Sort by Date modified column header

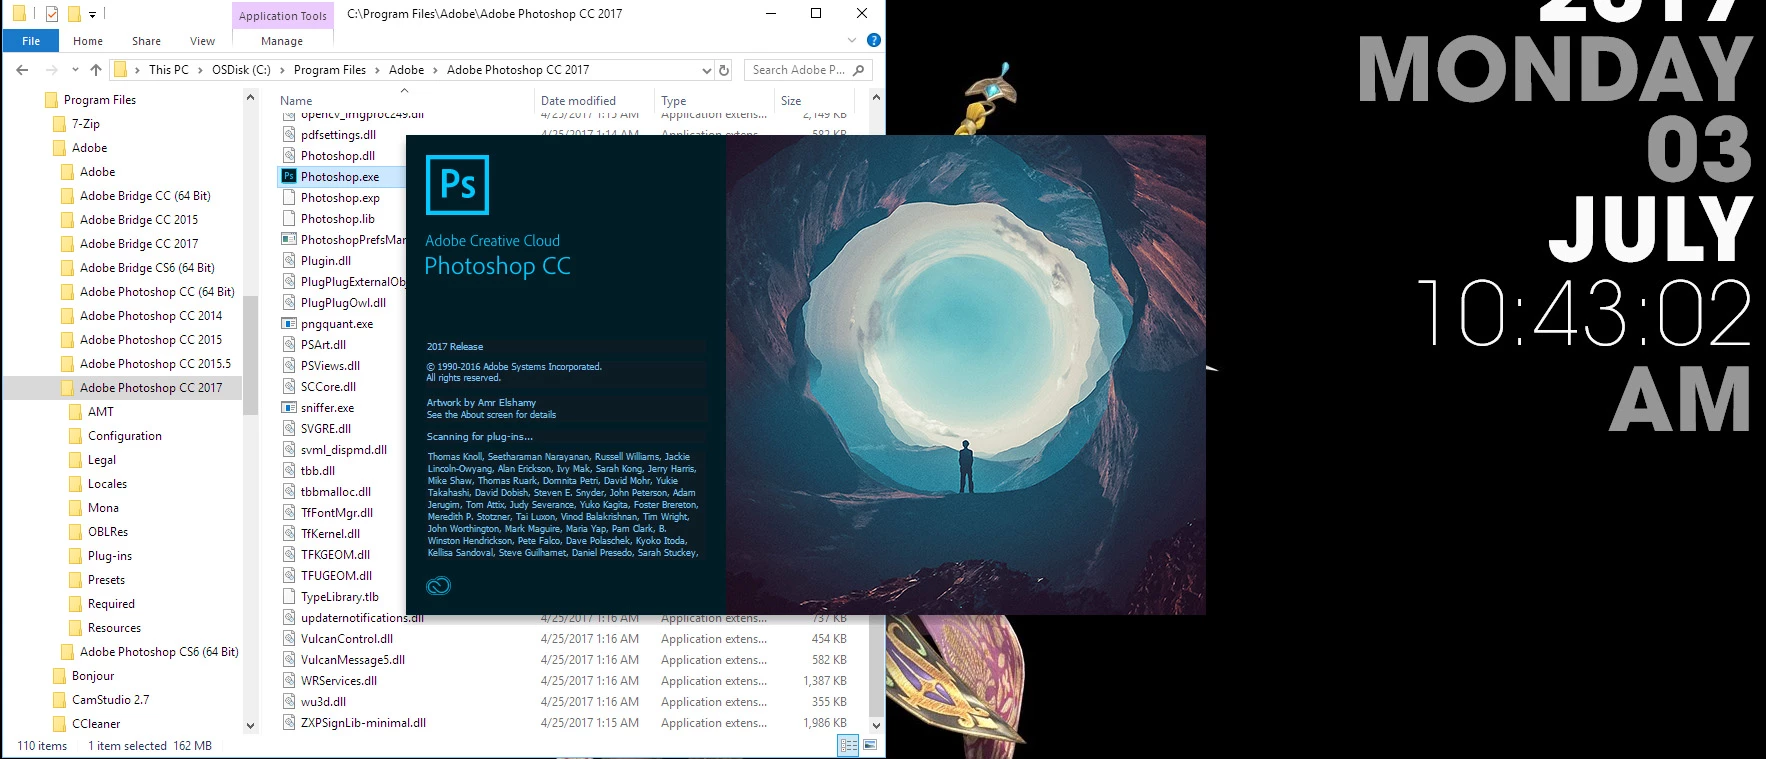pos(578,101)
